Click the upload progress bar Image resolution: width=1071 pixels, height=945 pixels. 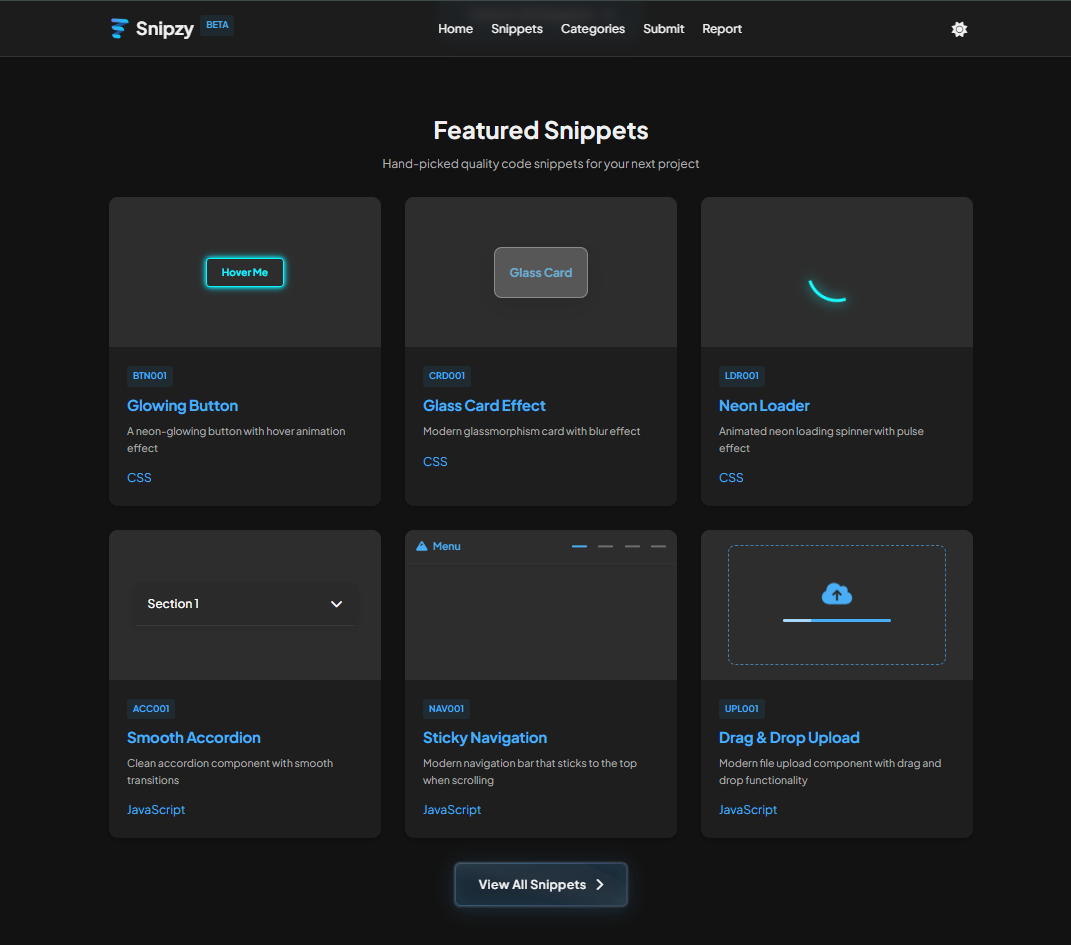point(837,621)
